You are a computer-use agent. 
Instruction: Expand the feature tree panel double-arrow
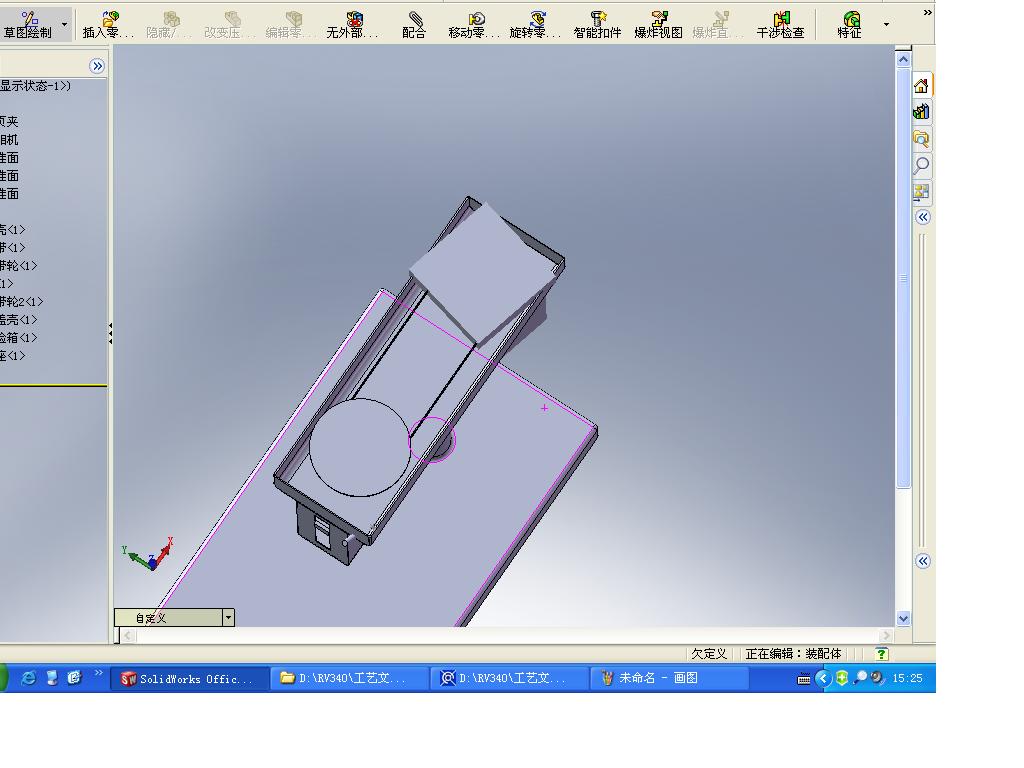(97, 66)
